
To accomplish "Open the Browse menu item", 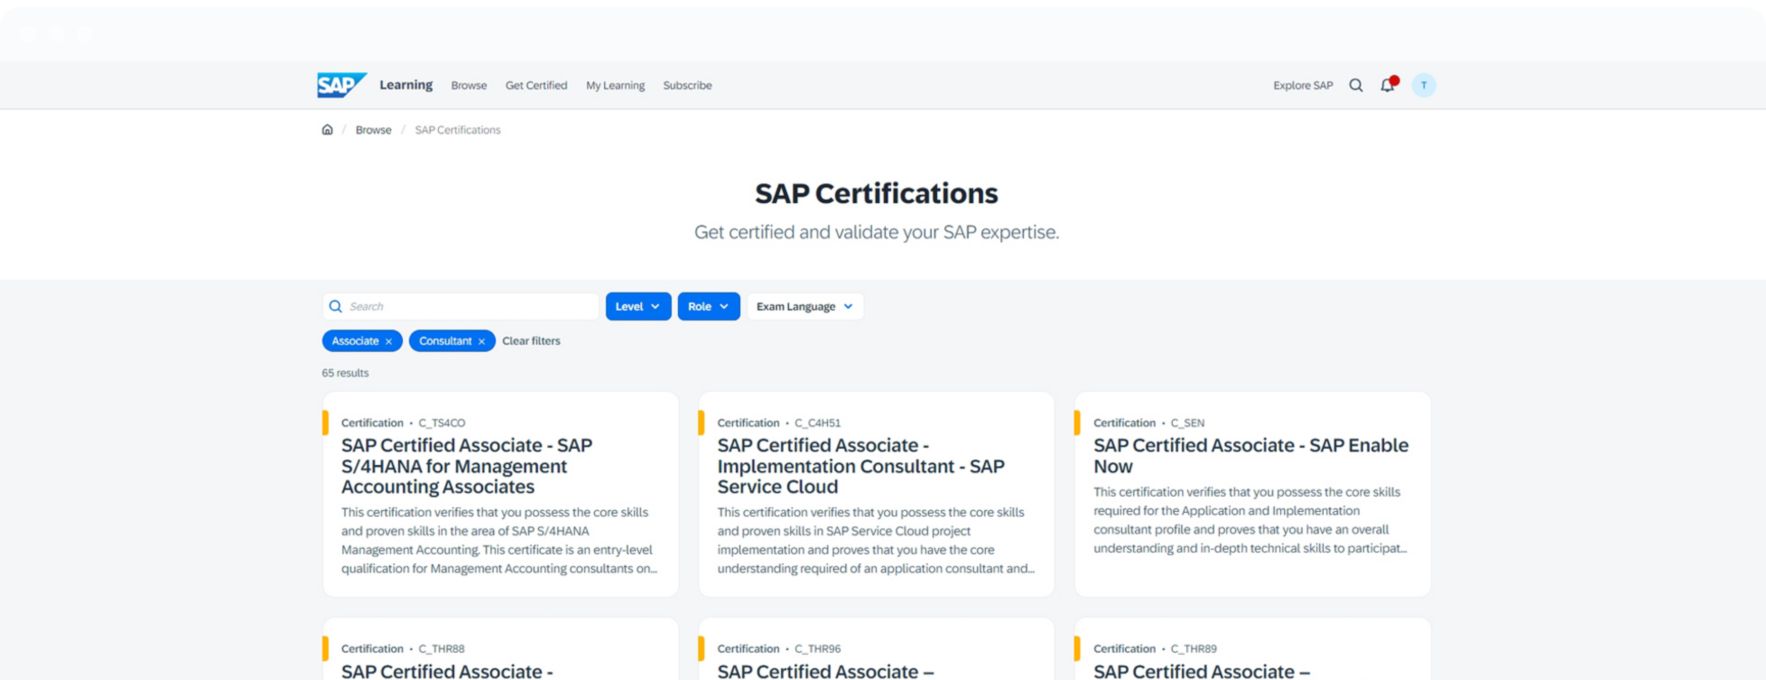I will (x=468, y=86).
